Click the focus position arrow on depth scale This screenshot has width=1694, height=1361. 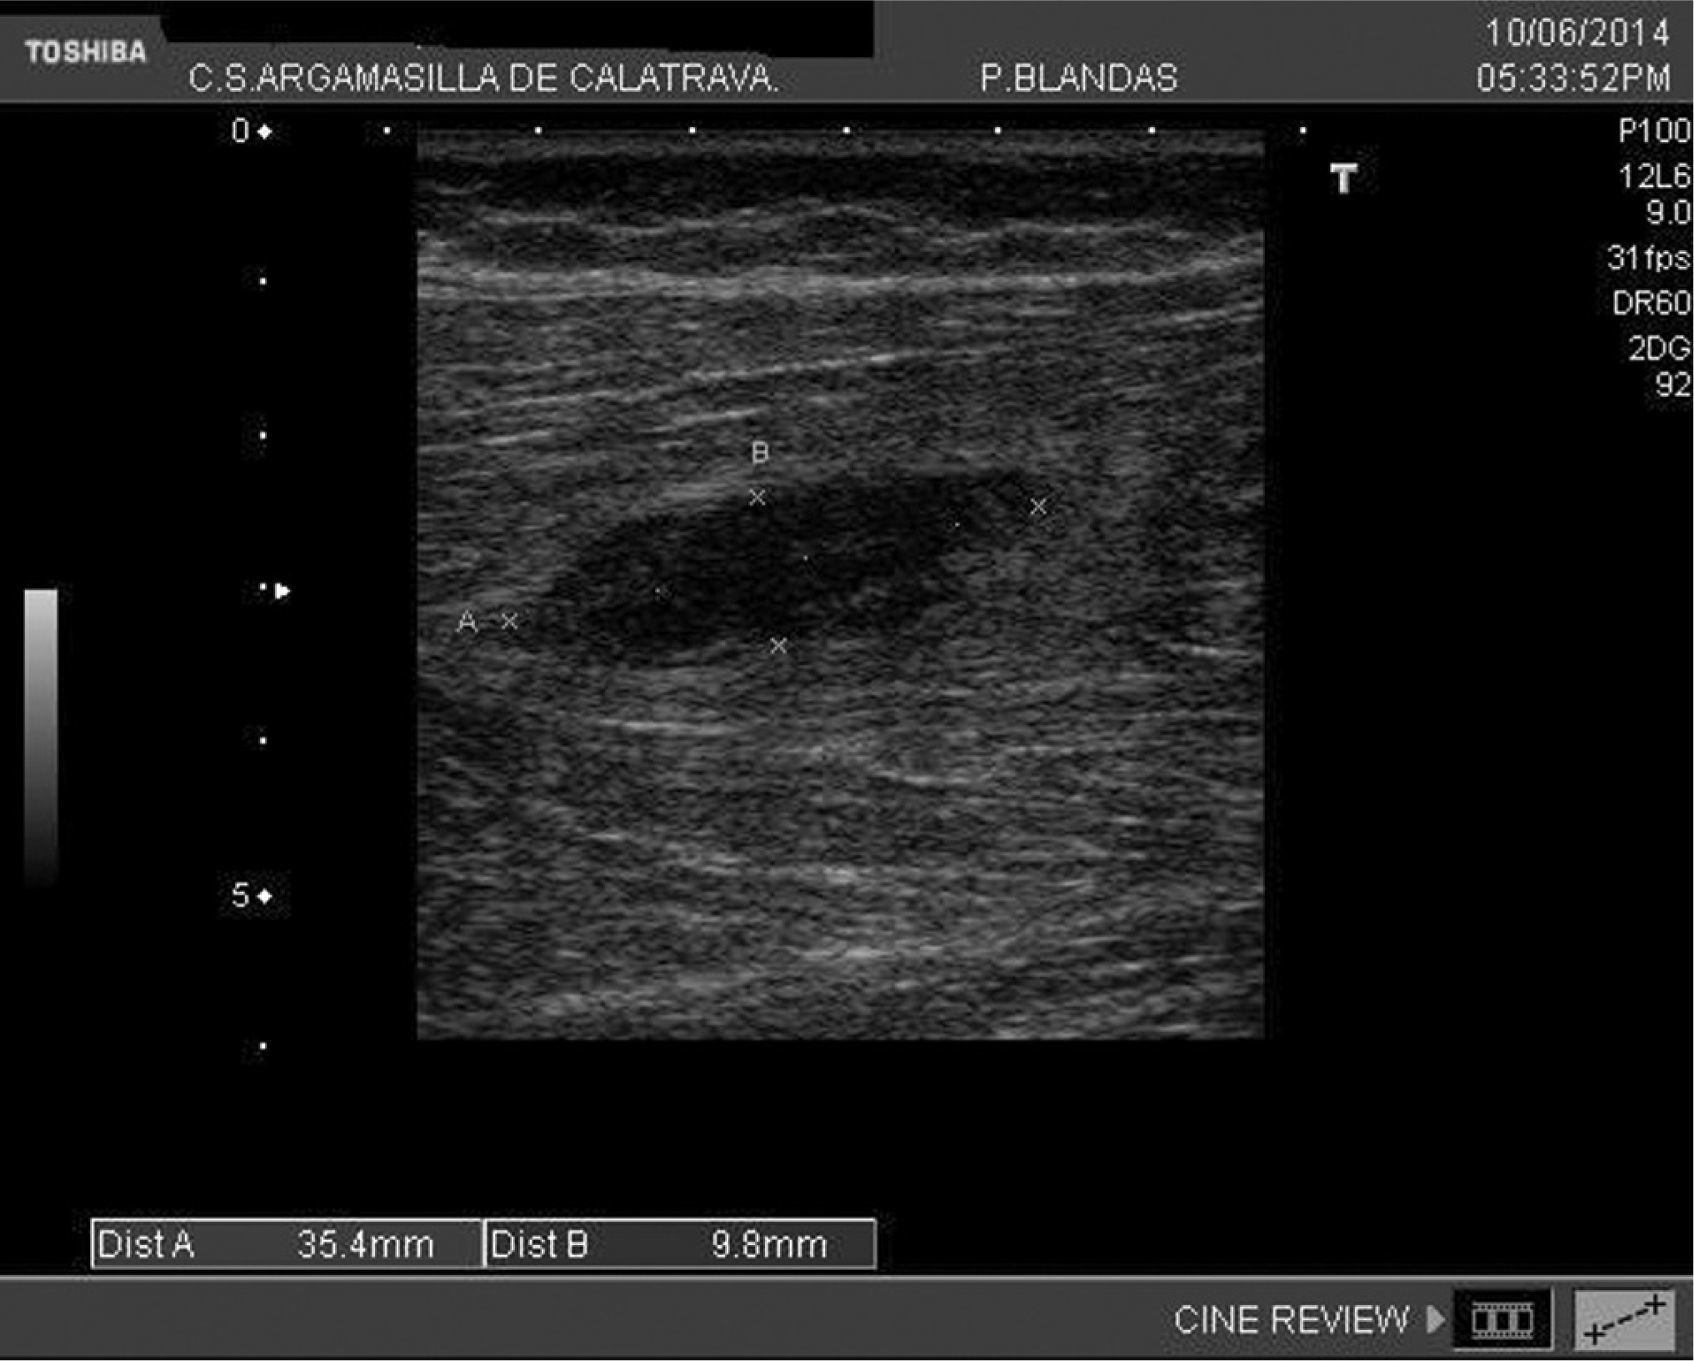tap(282, 591)
